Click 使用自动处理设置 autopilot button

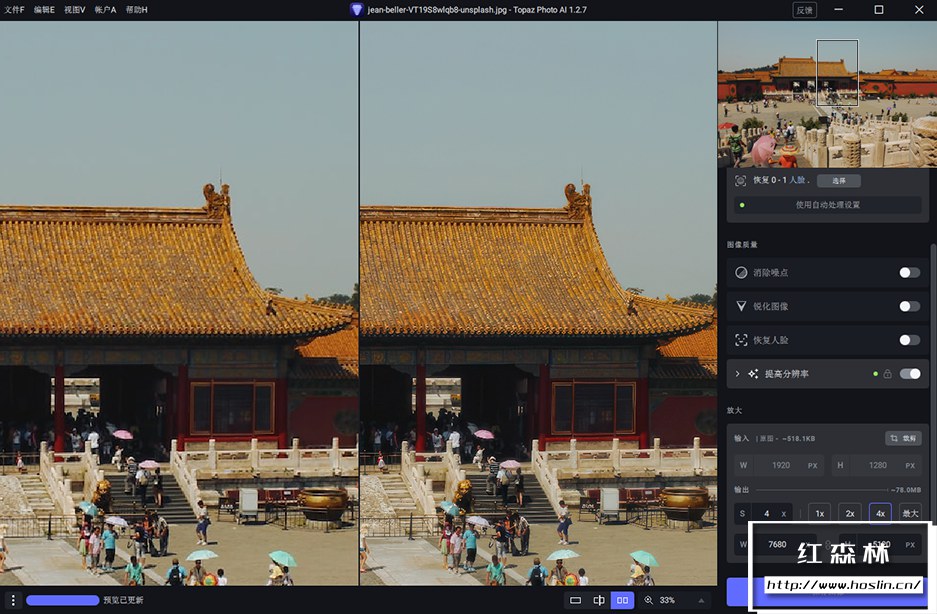pyautogui.click(x=828, y=205)
